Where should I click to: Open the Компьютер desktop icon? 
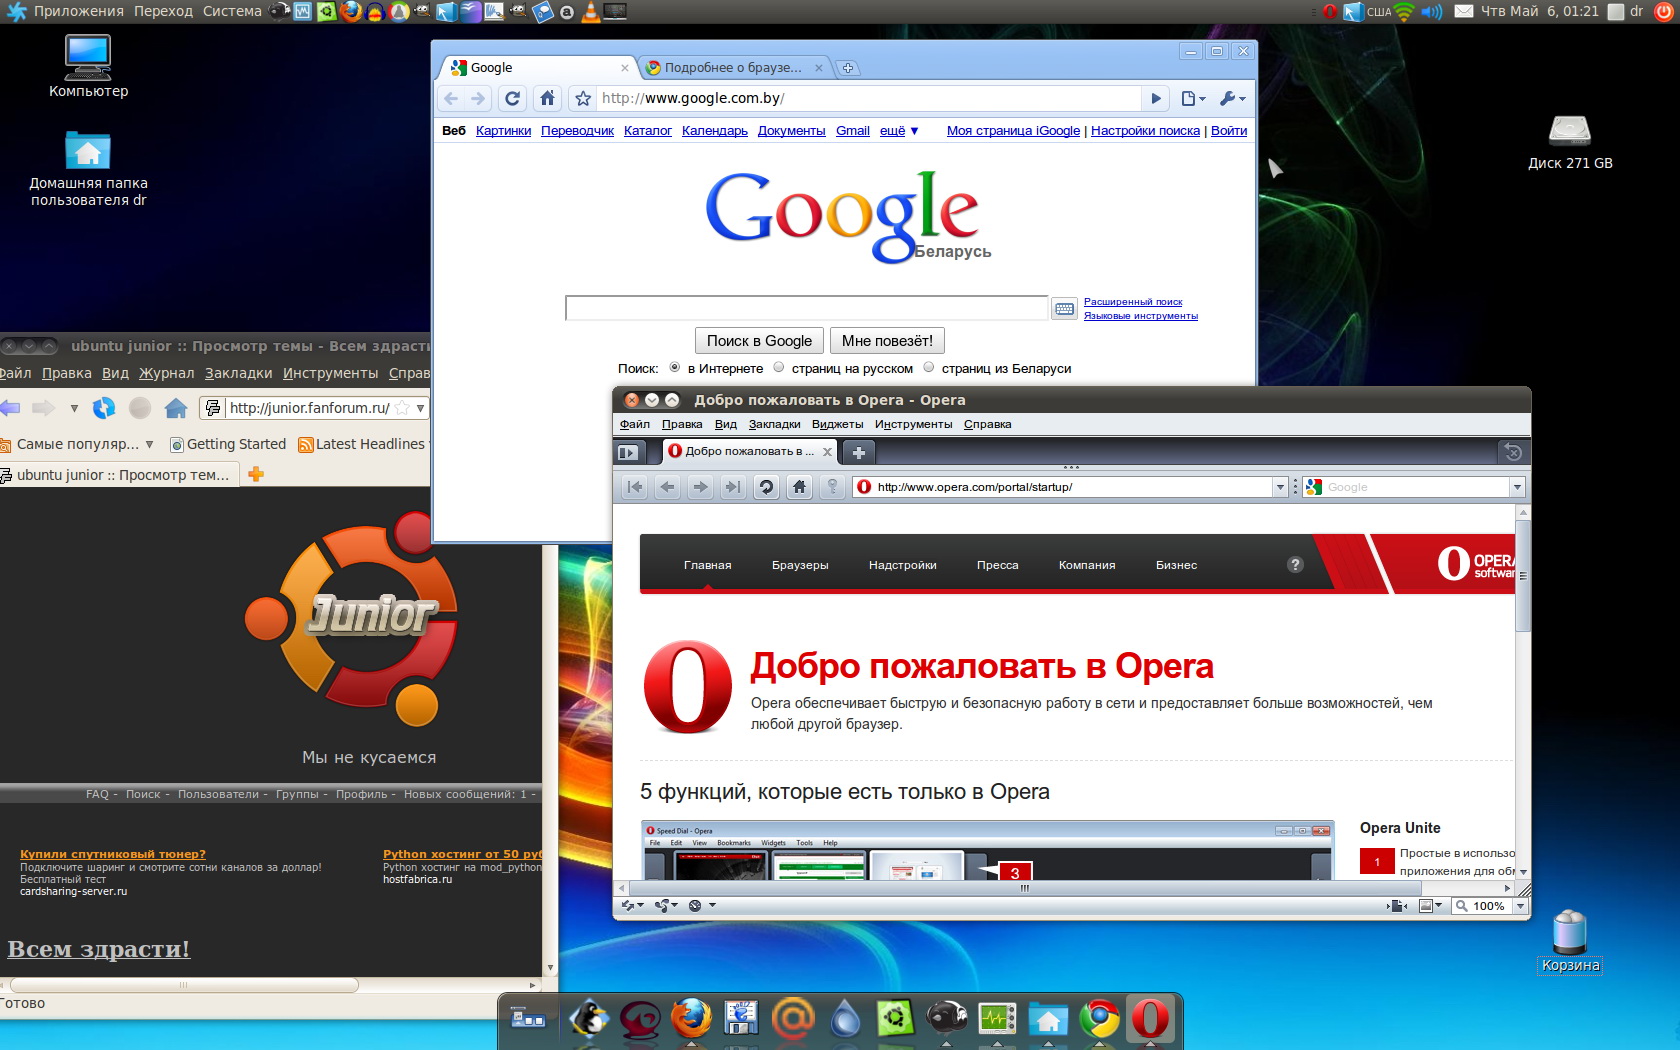88,66
